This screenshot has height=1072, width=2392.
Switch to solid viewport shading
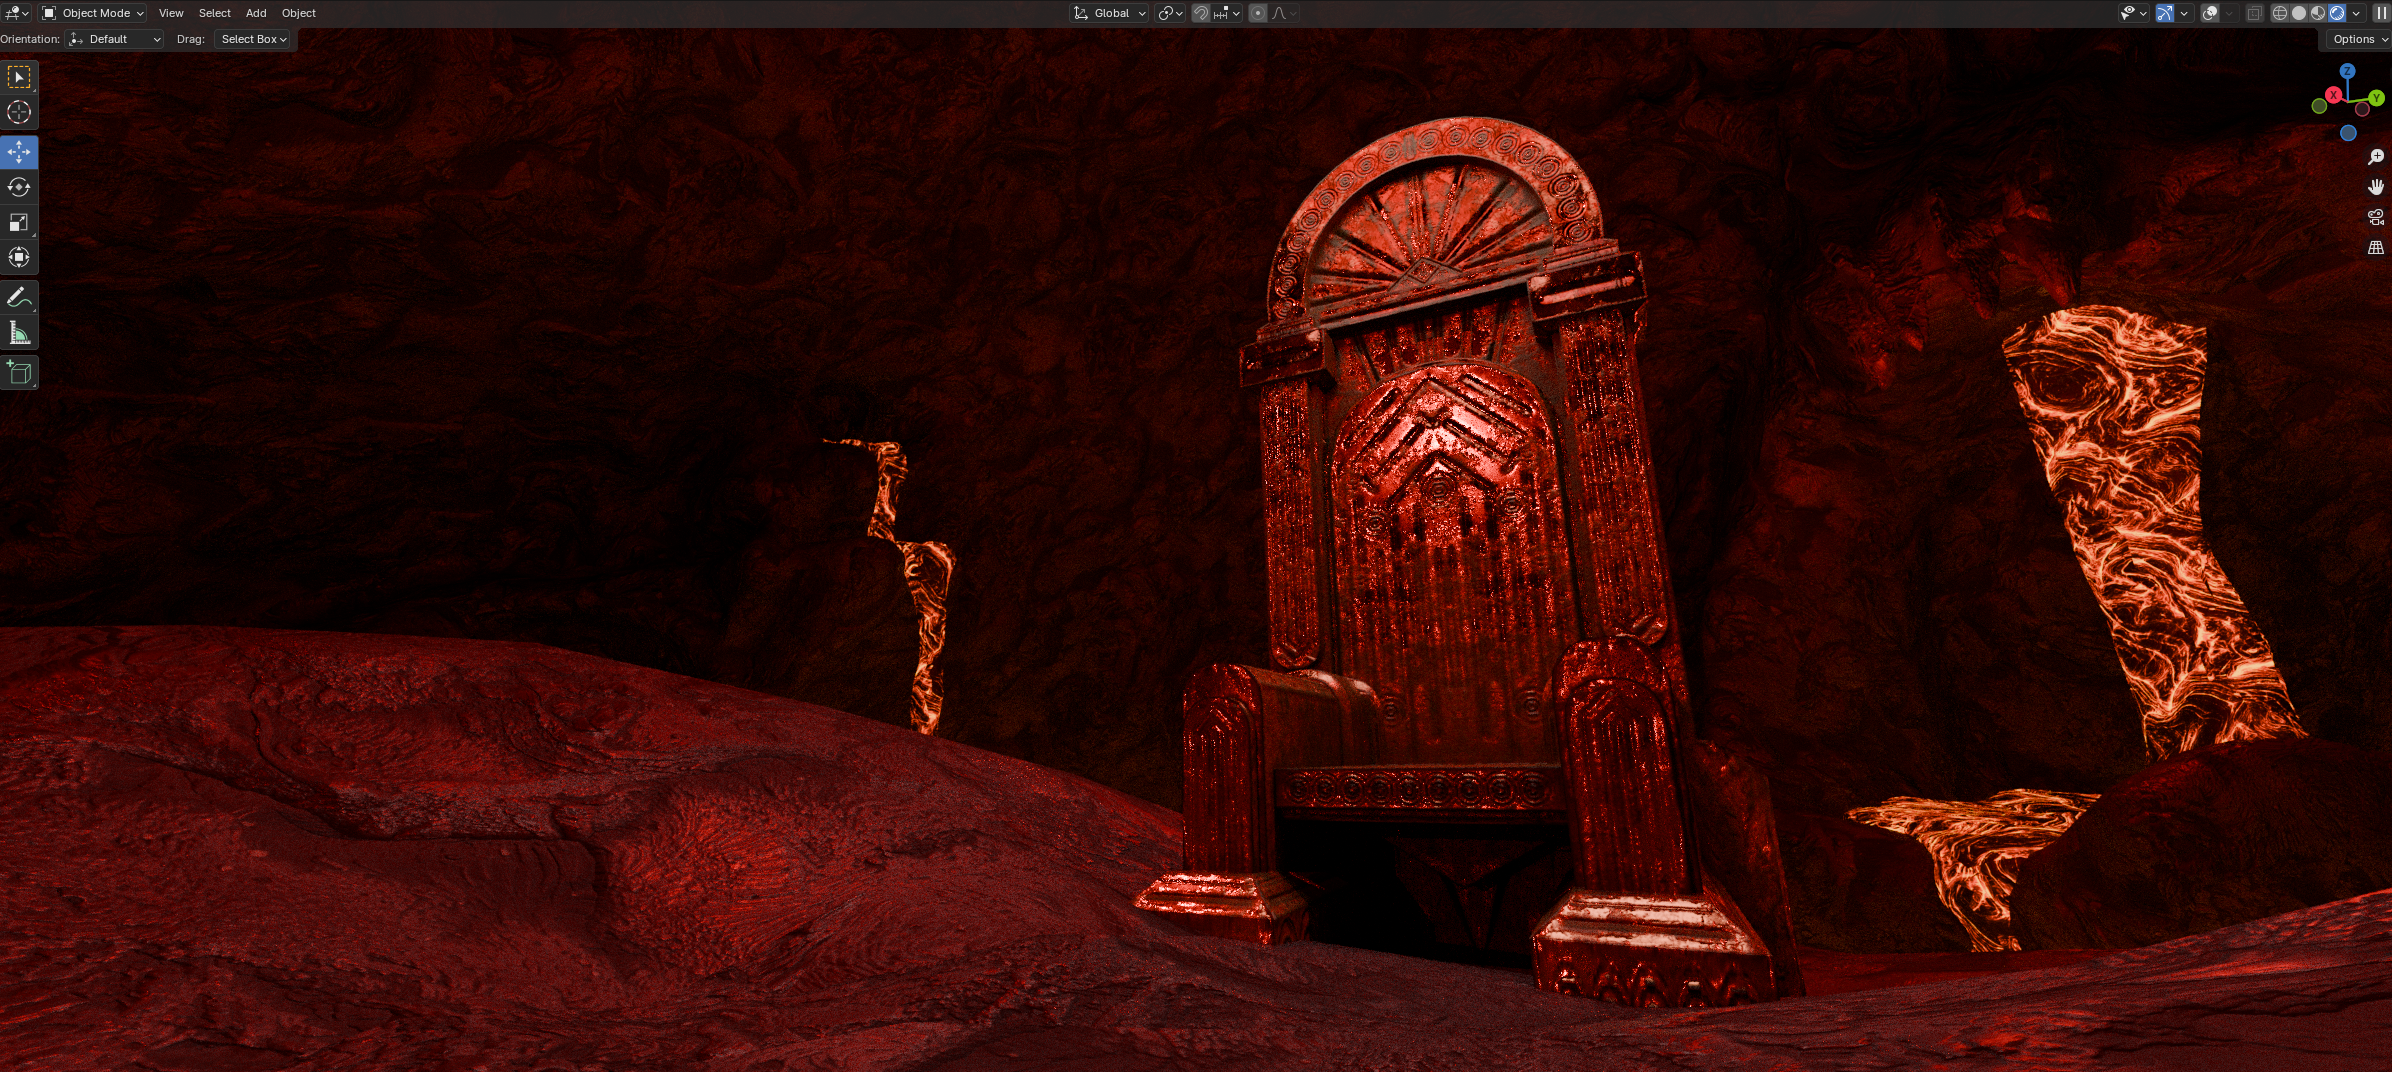pos(2298,13)
